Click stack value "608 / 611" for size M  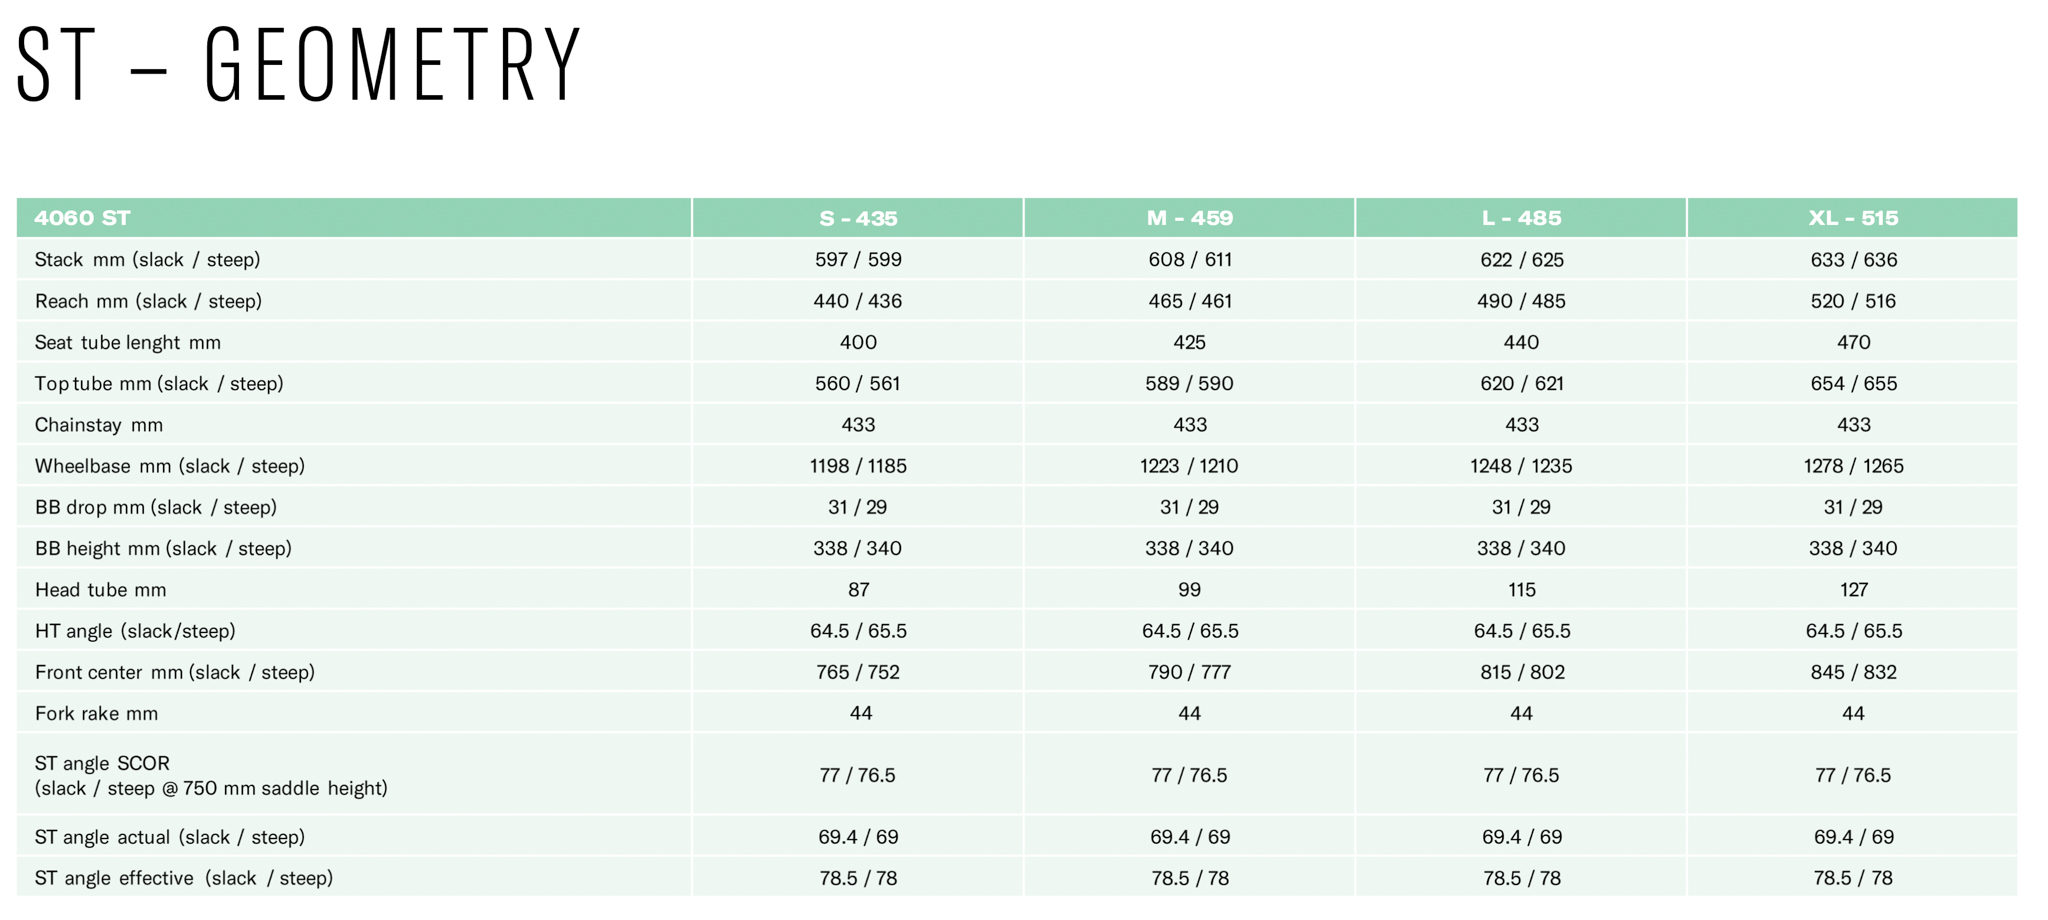pos(1190,260)
